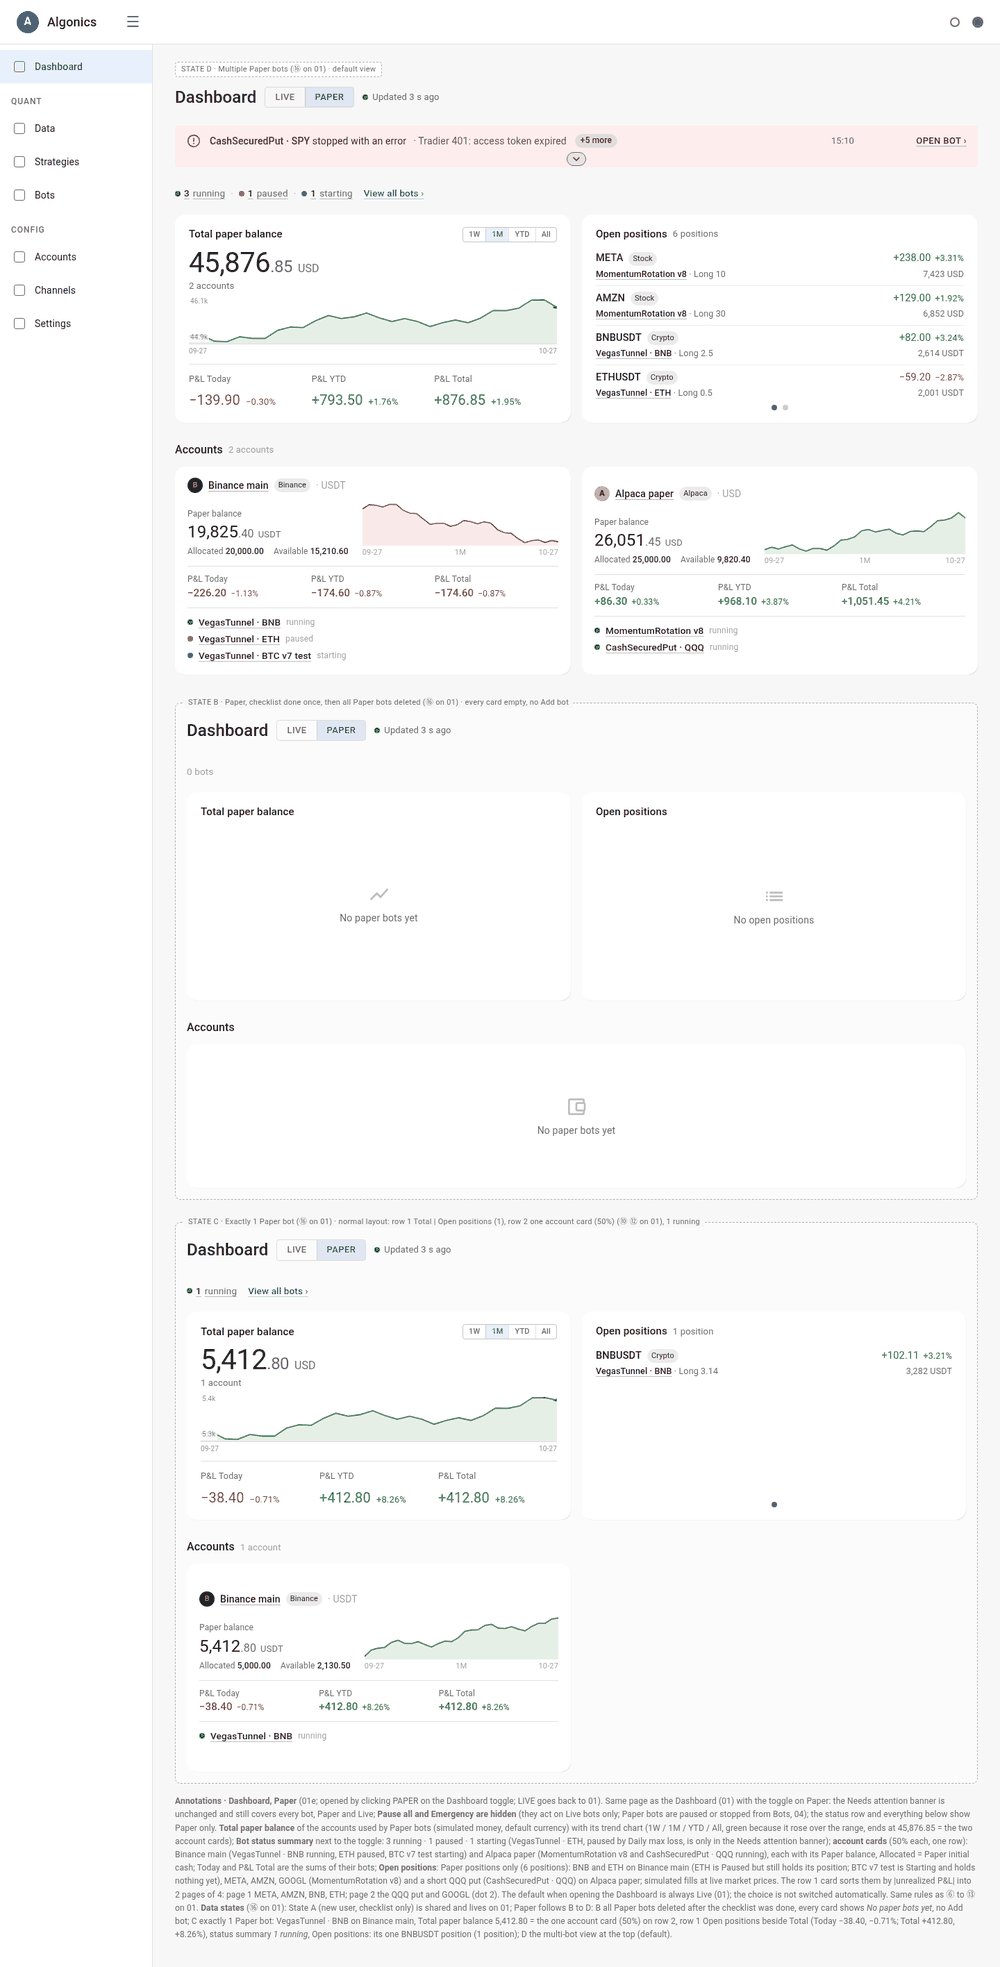Click the Alpaca paper account avatar icon
This screenshot has height=1967, width=1000.
(602, 494)
